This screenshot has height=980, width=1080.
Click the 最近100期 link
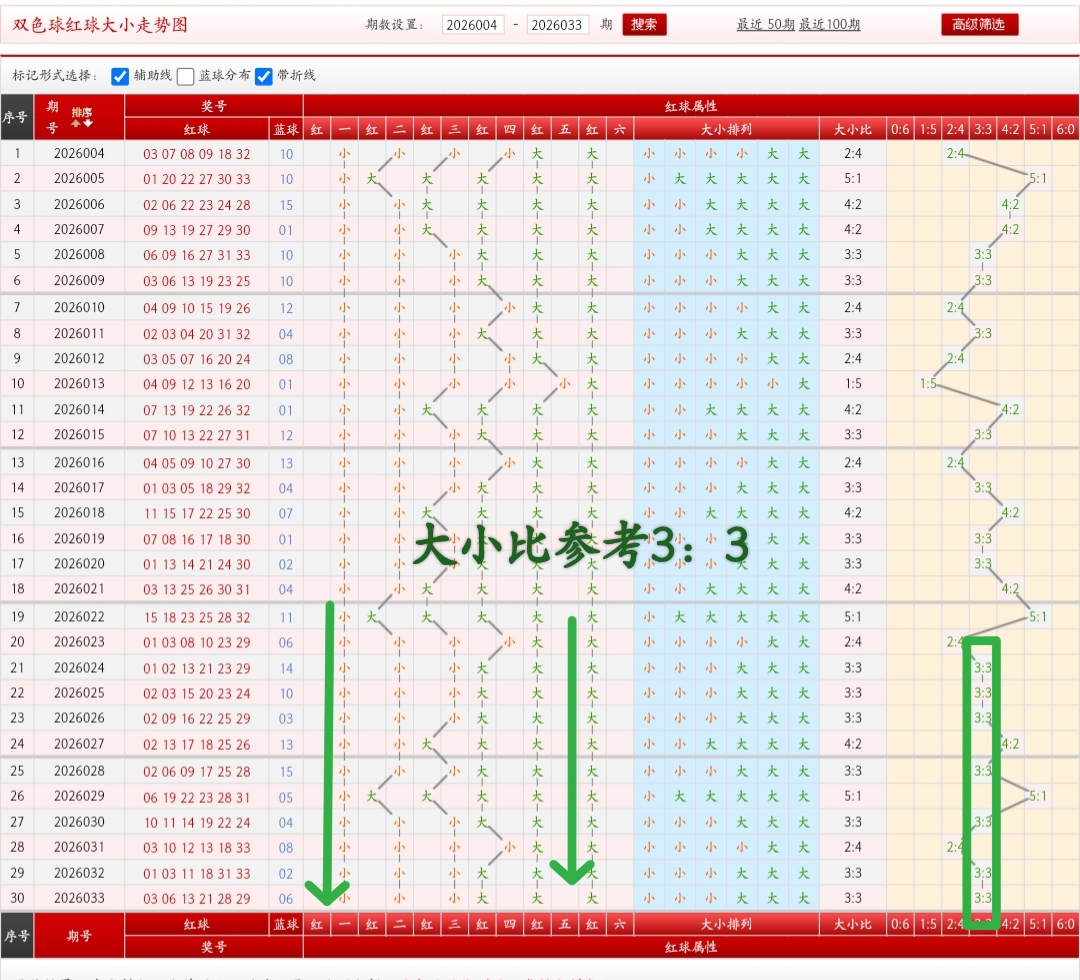[829, 25]
